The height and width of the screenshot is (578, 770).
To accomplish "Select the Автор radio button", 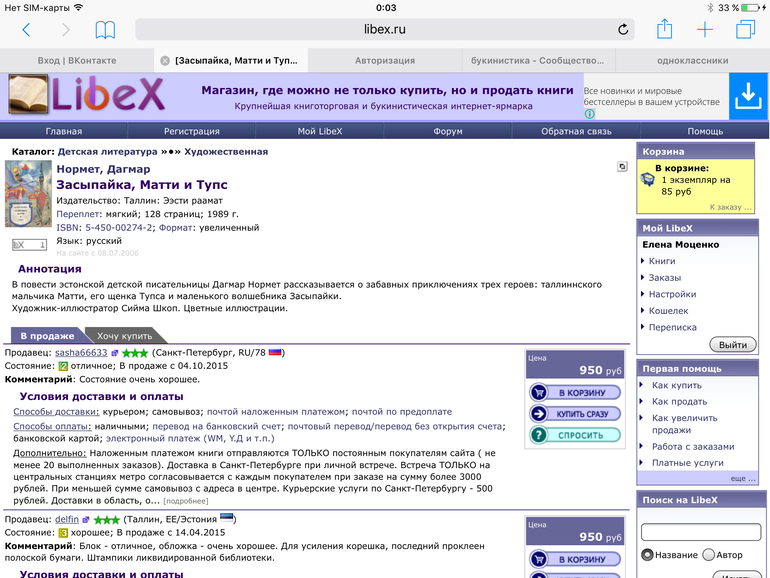I will click(709, 555).
